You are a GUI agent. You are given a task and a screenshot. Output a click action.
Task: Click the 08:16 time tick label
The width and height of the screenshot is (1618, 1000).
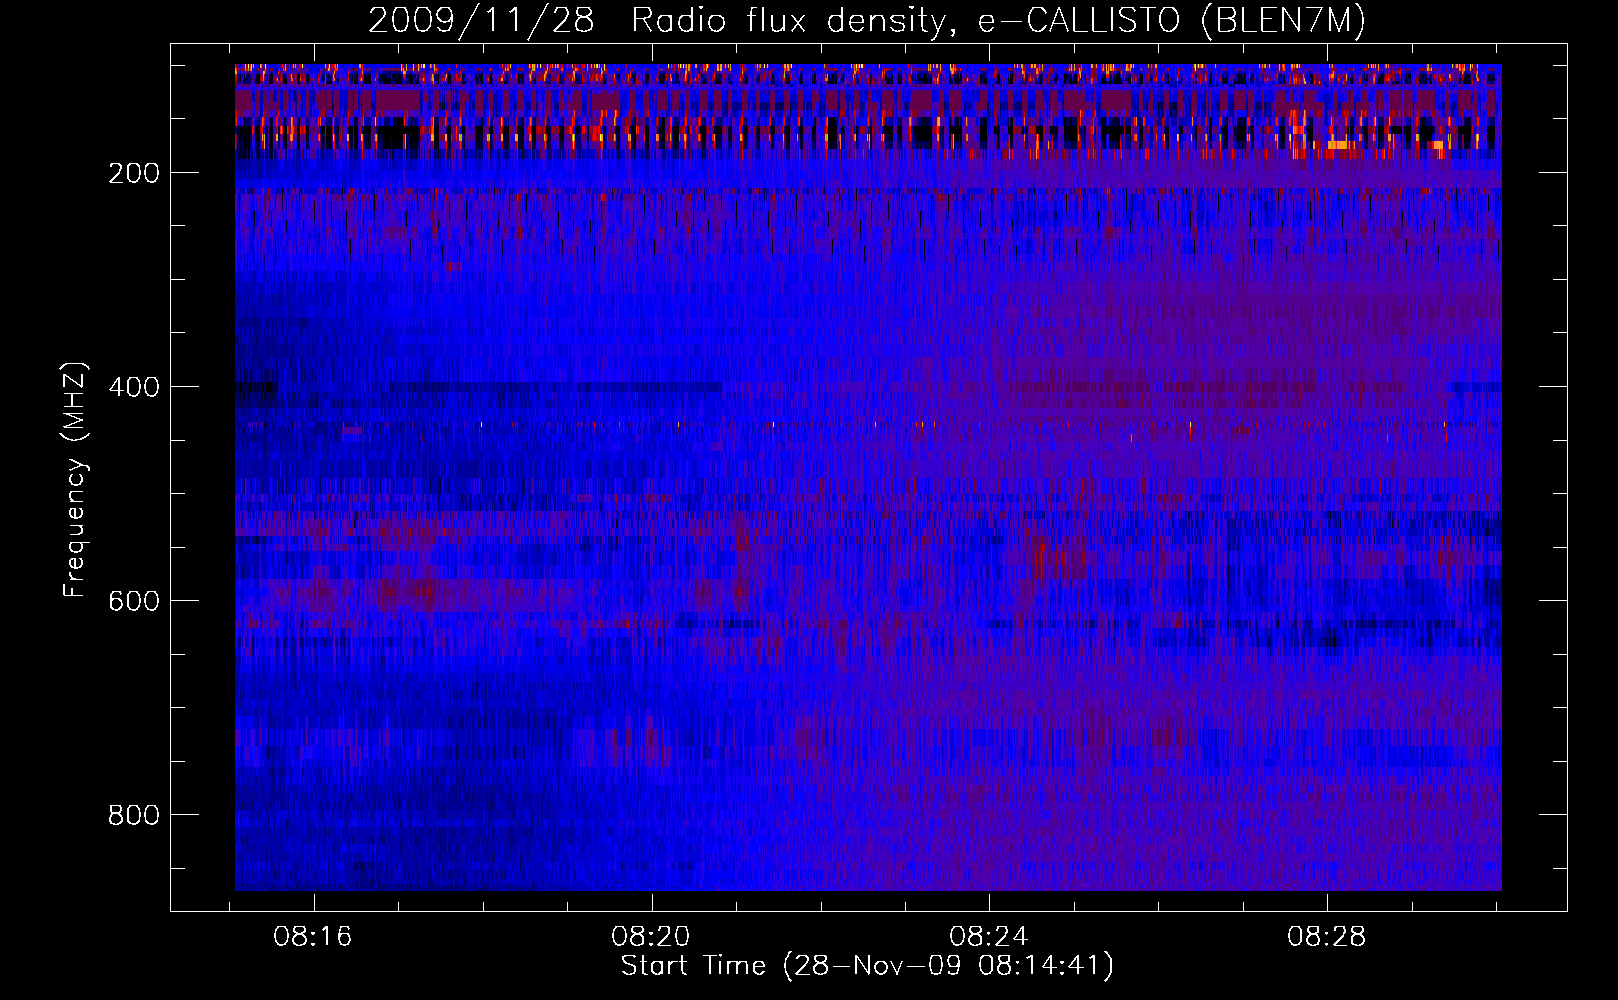click(313, 937)
